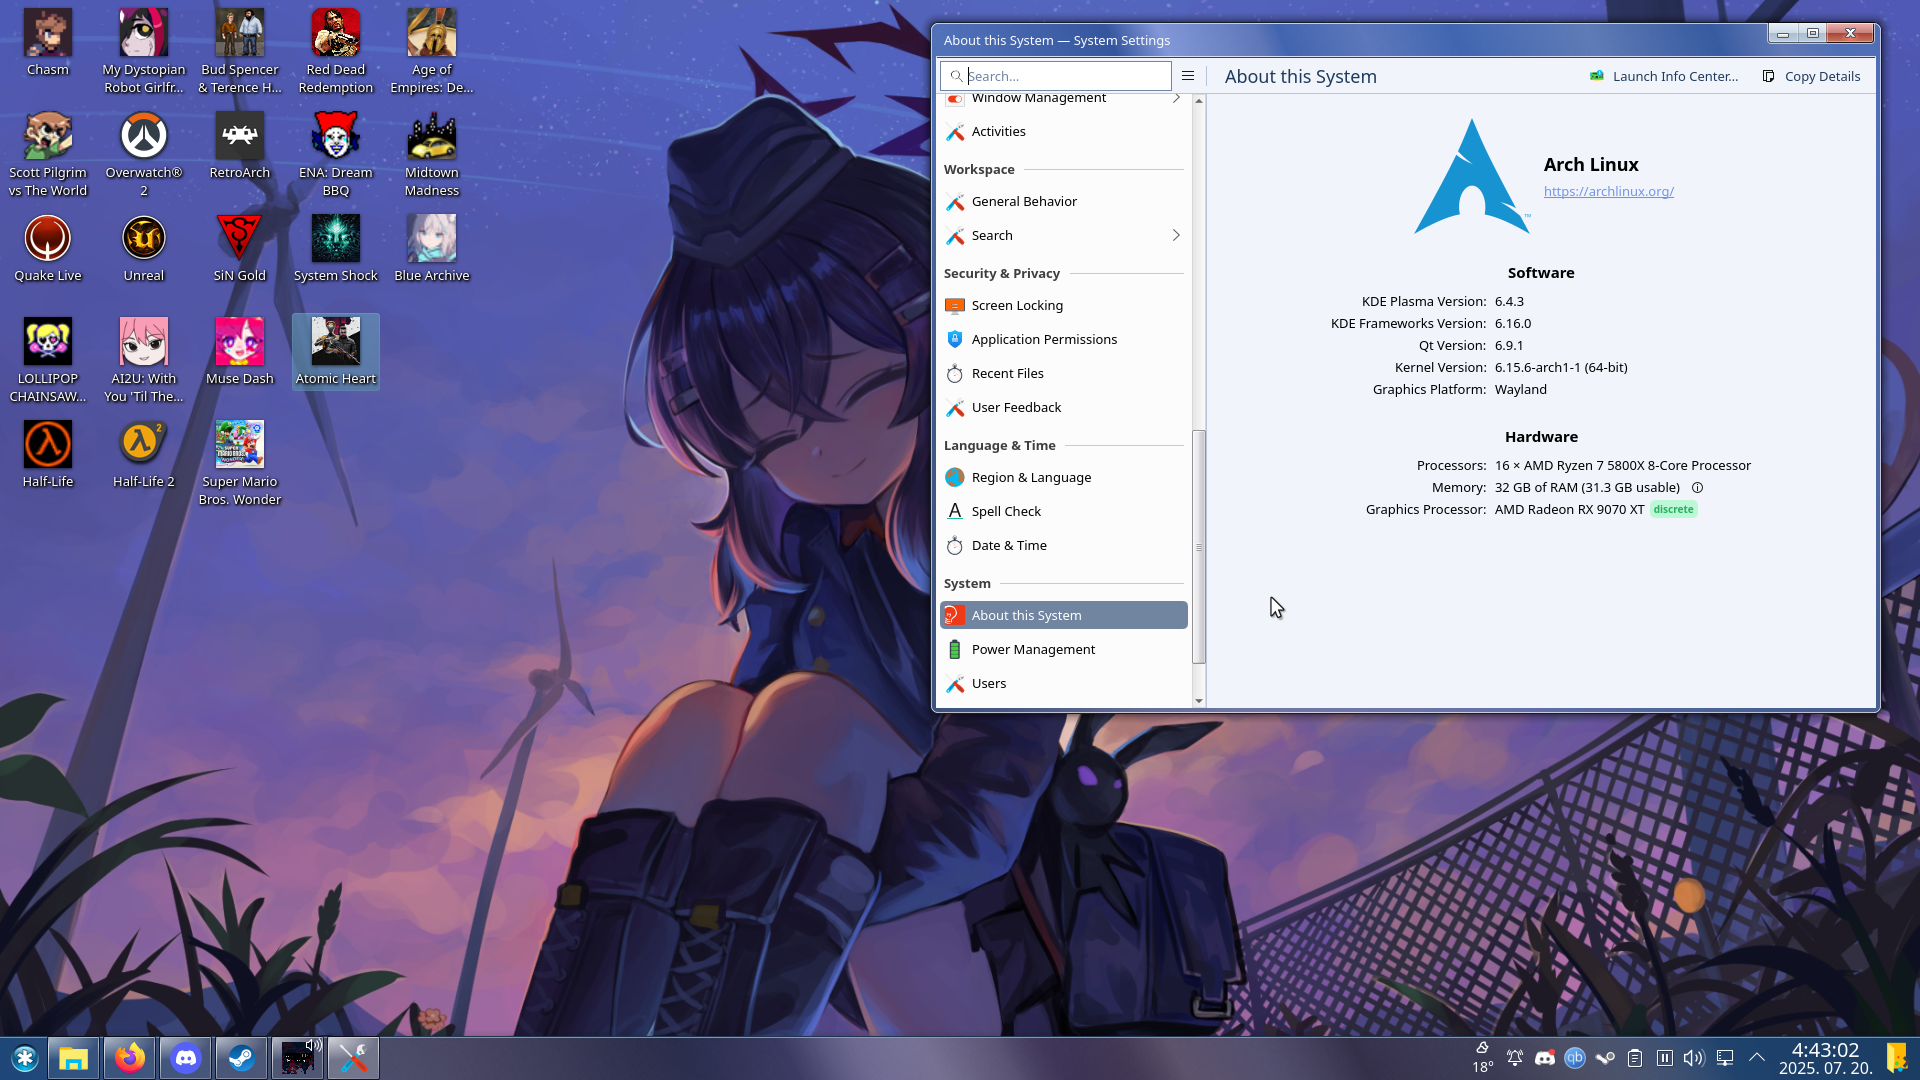Open the application launcher in the taskbar
The height and width of the screenshot is (1080, 1920).
point(24,1058)
